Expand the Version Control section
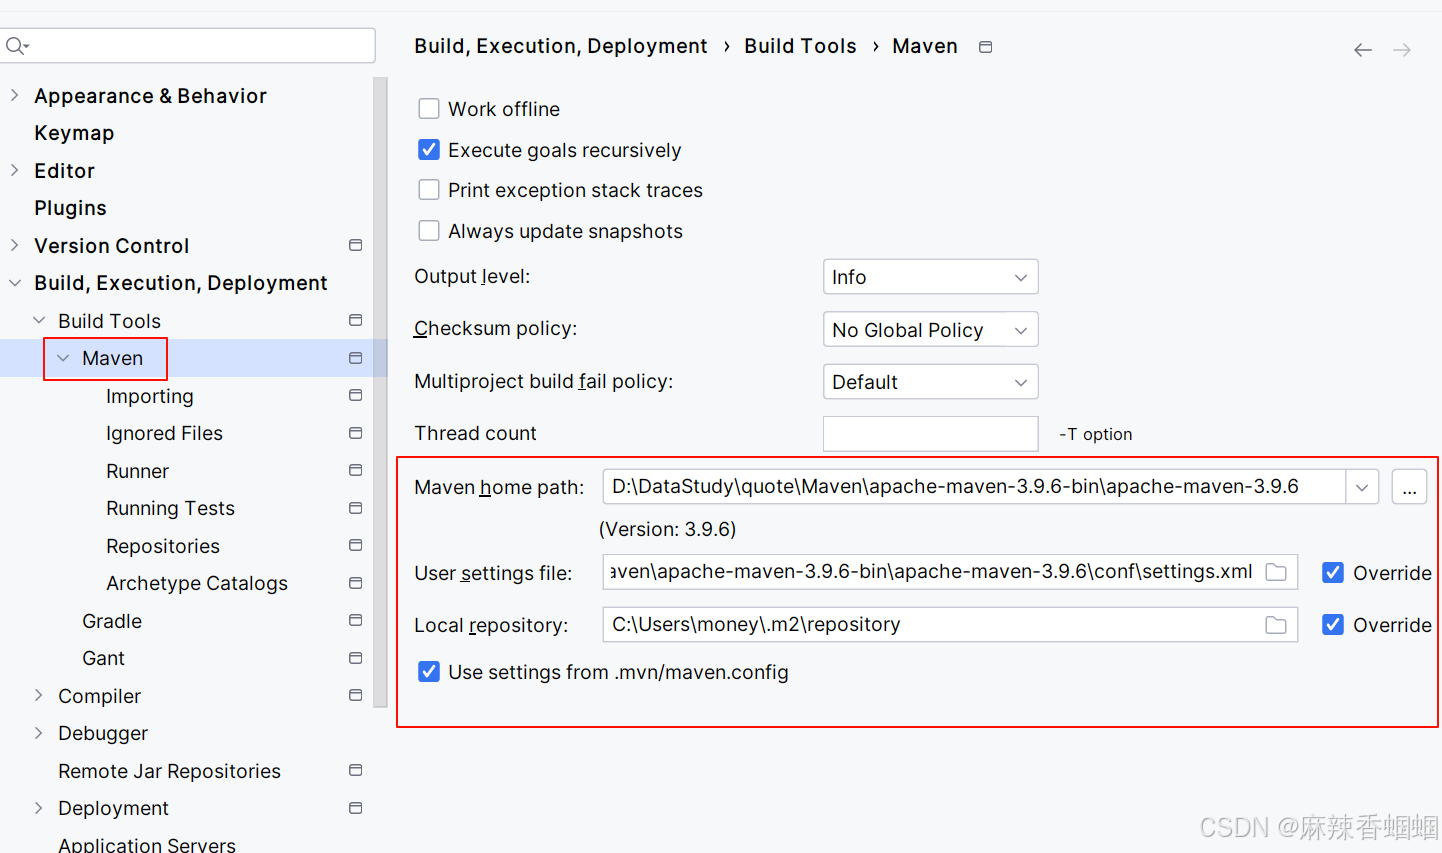 pos(14,245)
